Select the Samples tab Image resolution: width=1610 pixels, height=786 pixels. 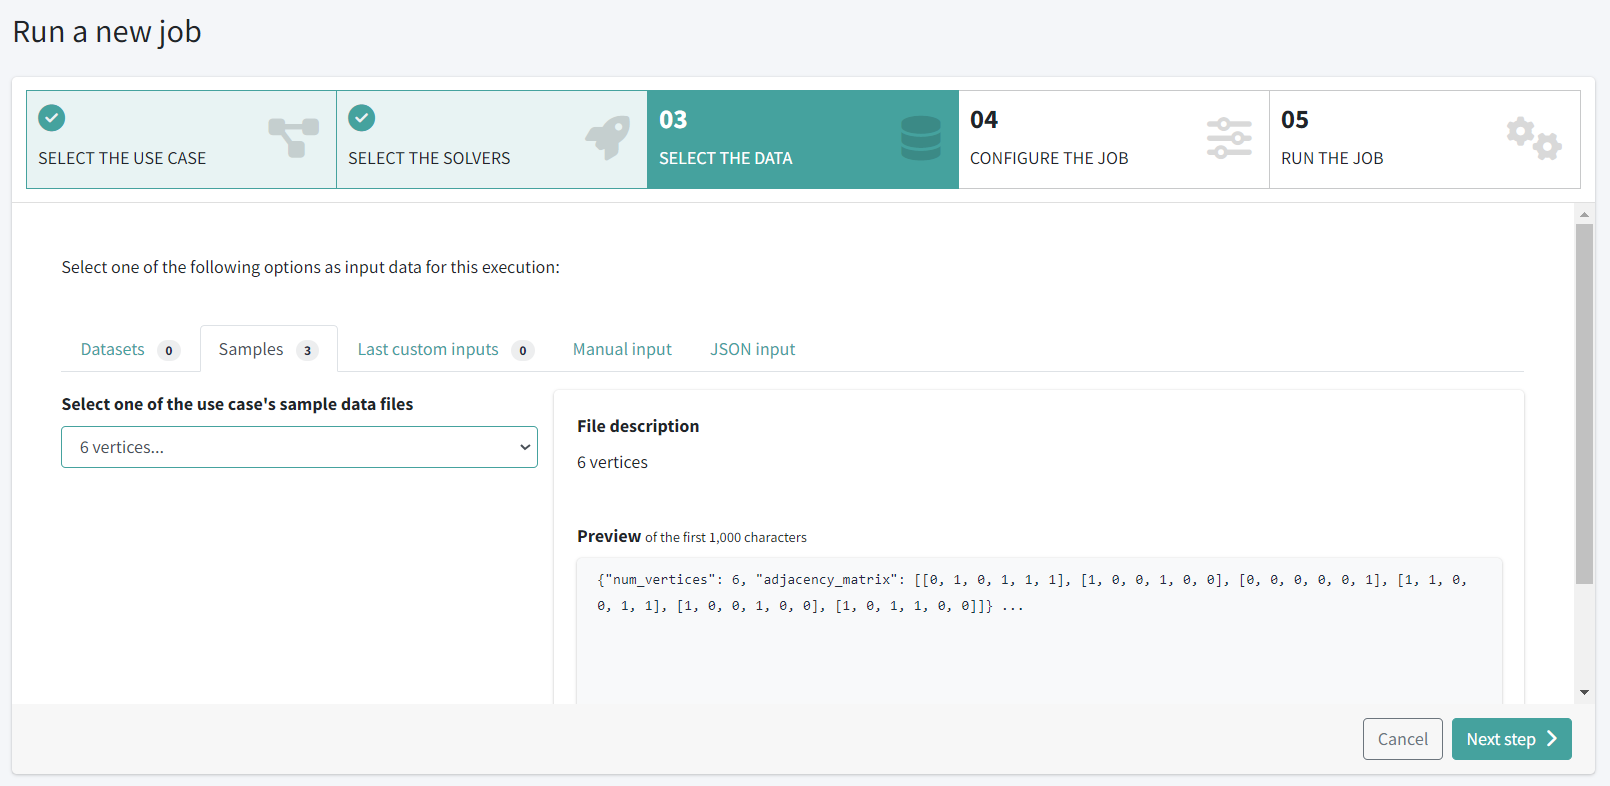pyautogui.click(x=268, y=349)
